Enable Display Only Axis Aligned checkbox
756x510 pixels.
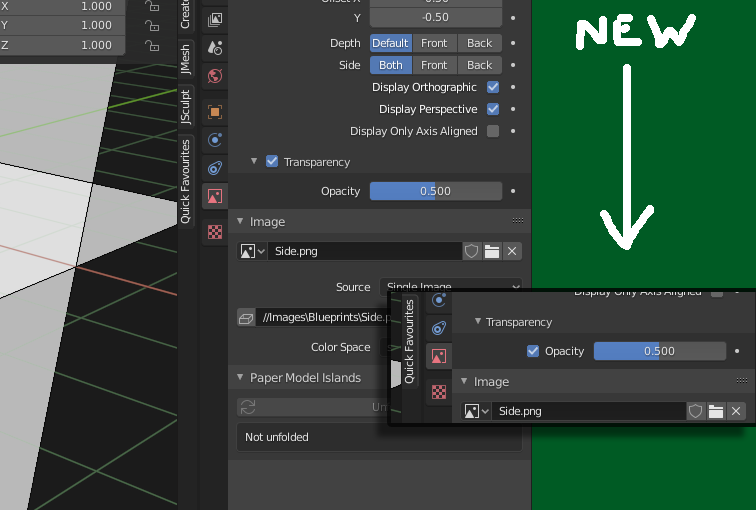tap(493, 131)
